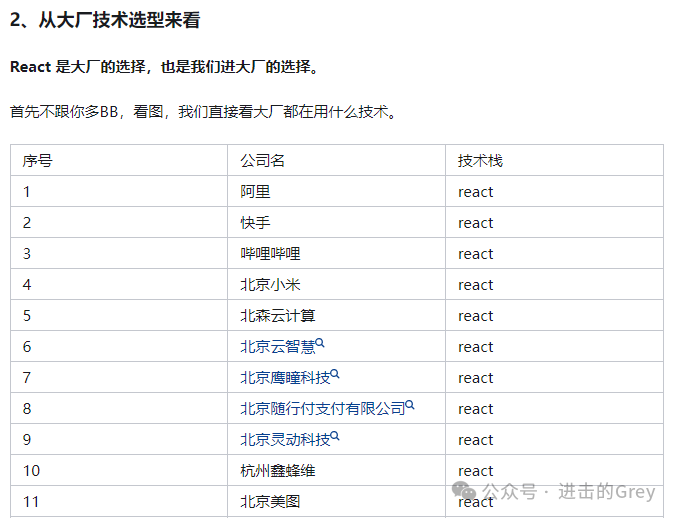Viewport: 675px width, 518px height.
Task: Click serial number 11 in the 北京美图 row
Action: click(31, 502)
